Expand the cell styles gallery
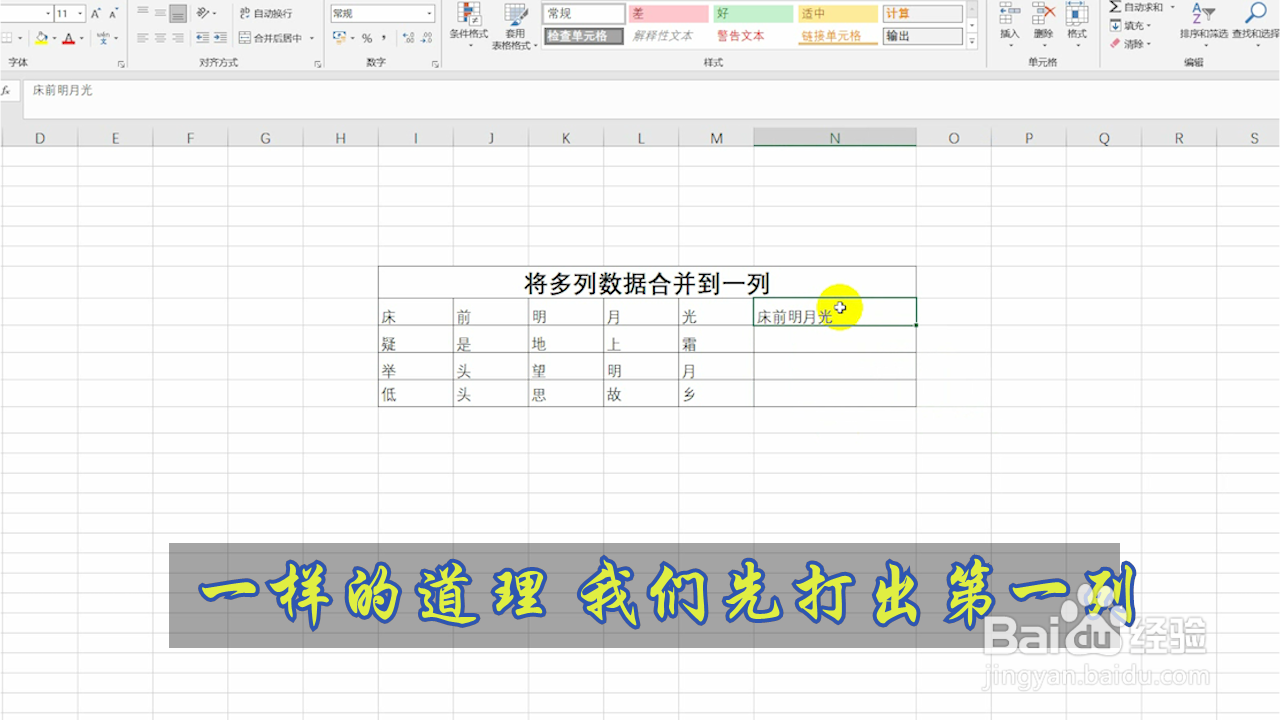The image size is (1280, 720). point(972,40)
